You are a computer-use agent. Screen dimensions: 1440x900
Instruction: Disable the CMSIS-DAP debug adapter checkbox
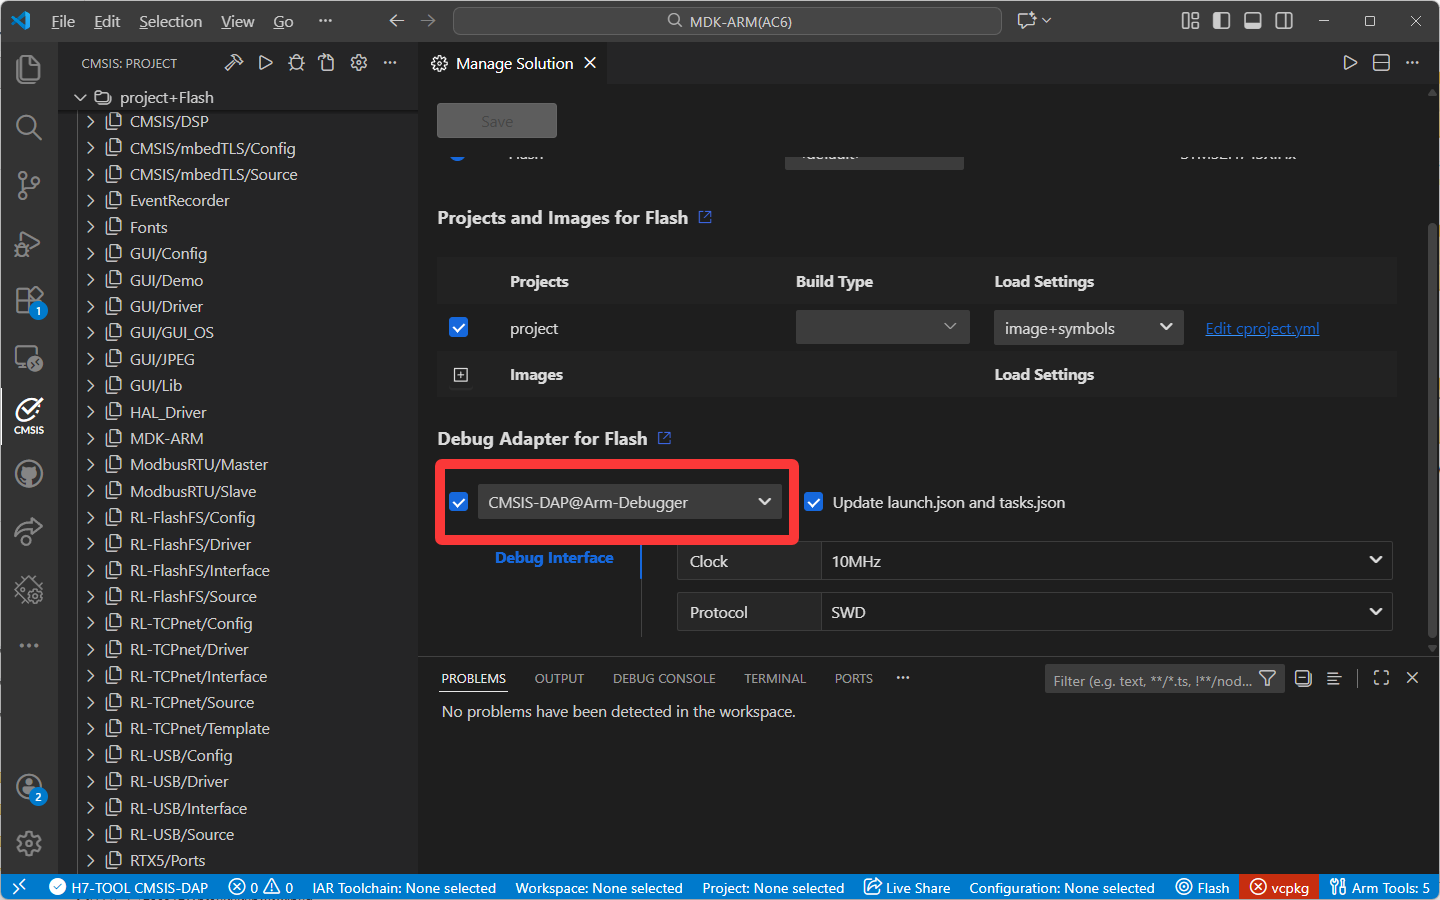(459, 502)
